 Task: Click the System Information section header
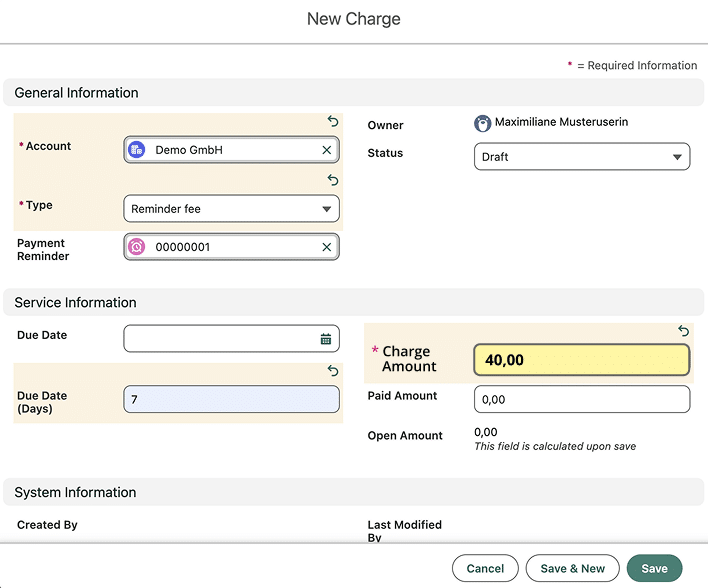pos(353,492)
